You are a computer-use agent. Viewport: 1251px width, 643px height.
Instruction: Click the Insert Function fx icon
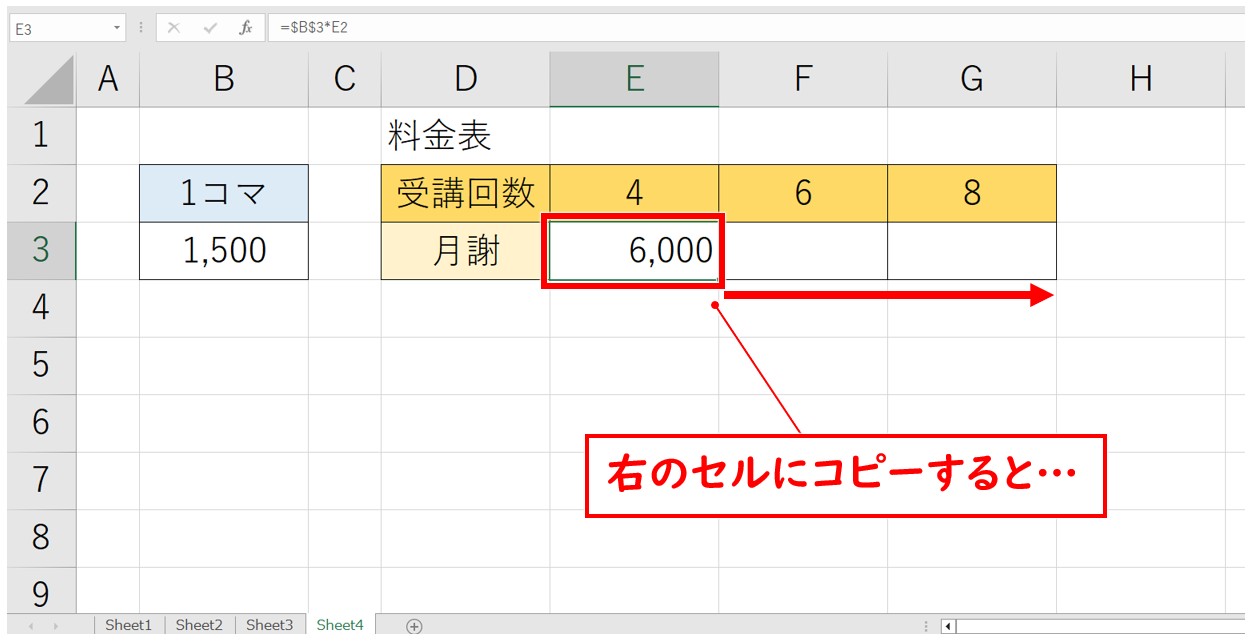[x=245, y=28]
